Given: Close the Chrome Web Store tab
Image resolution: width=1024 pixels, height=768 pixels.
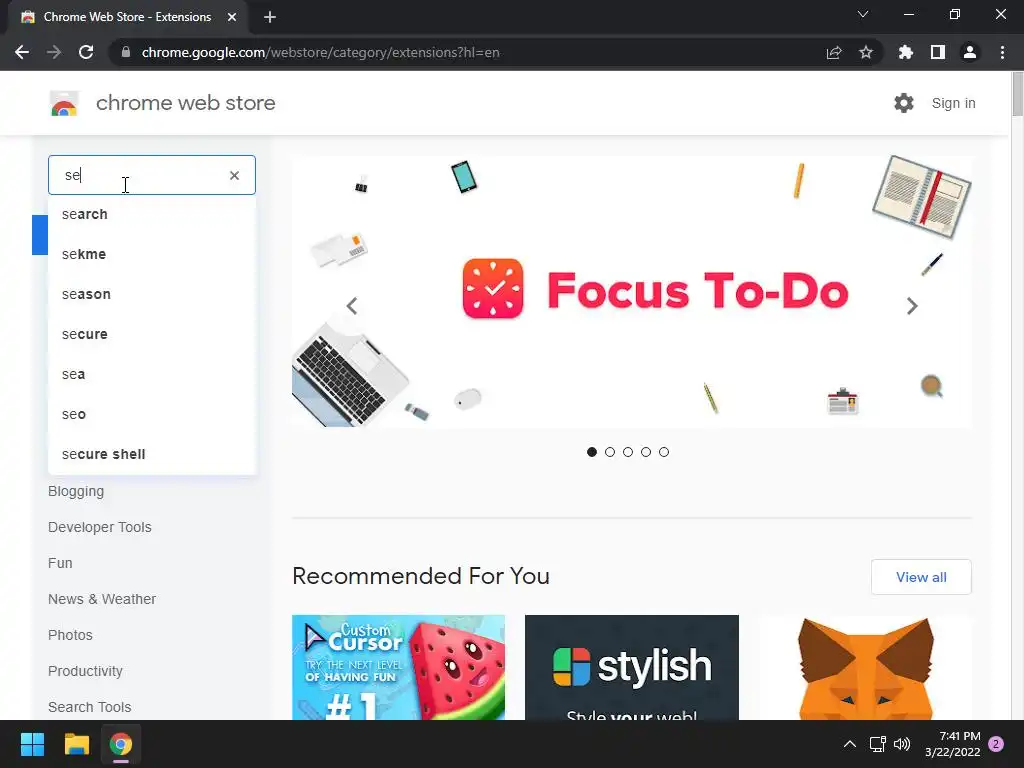Looking at the screenshot, I should point(232,17).
